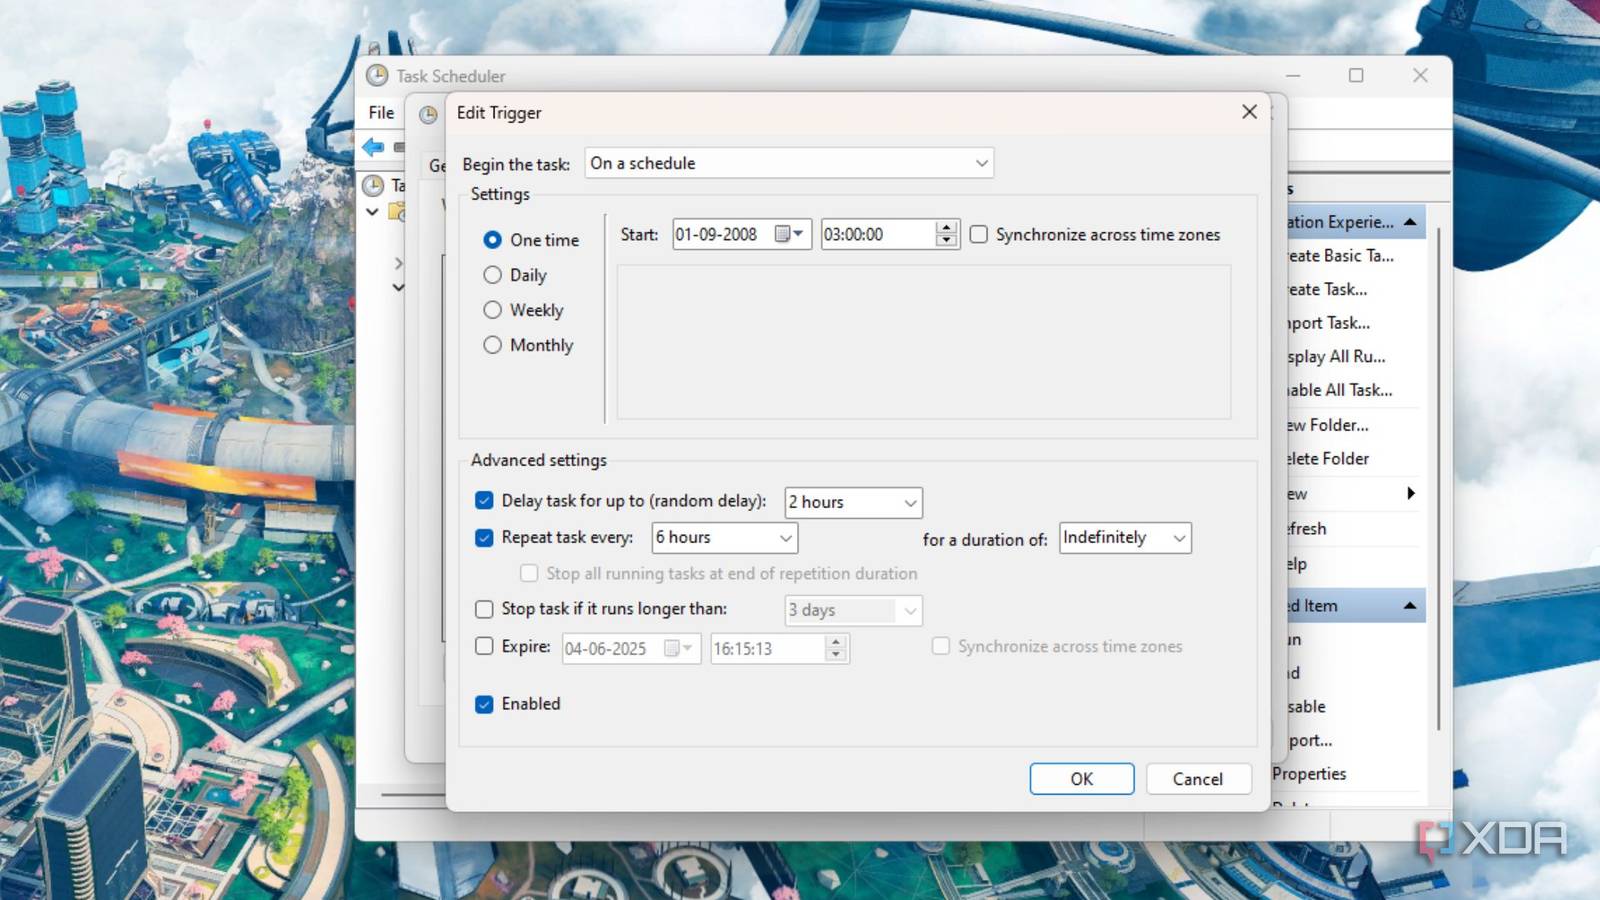Check Synchronize across time zones
This screenshot has width=1600, height=900.
978,234
